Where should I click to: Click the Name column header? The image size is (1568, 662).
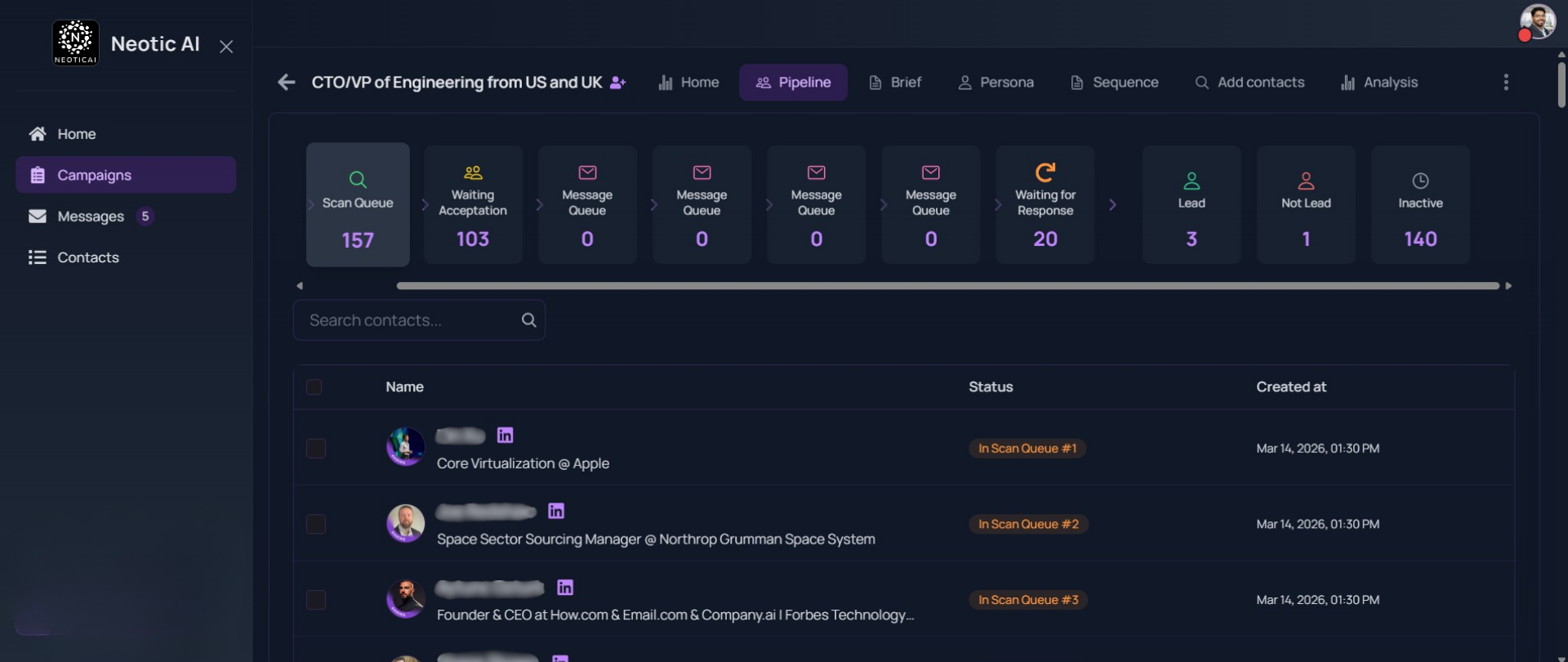pyautogui.click(x=405, y=387)
